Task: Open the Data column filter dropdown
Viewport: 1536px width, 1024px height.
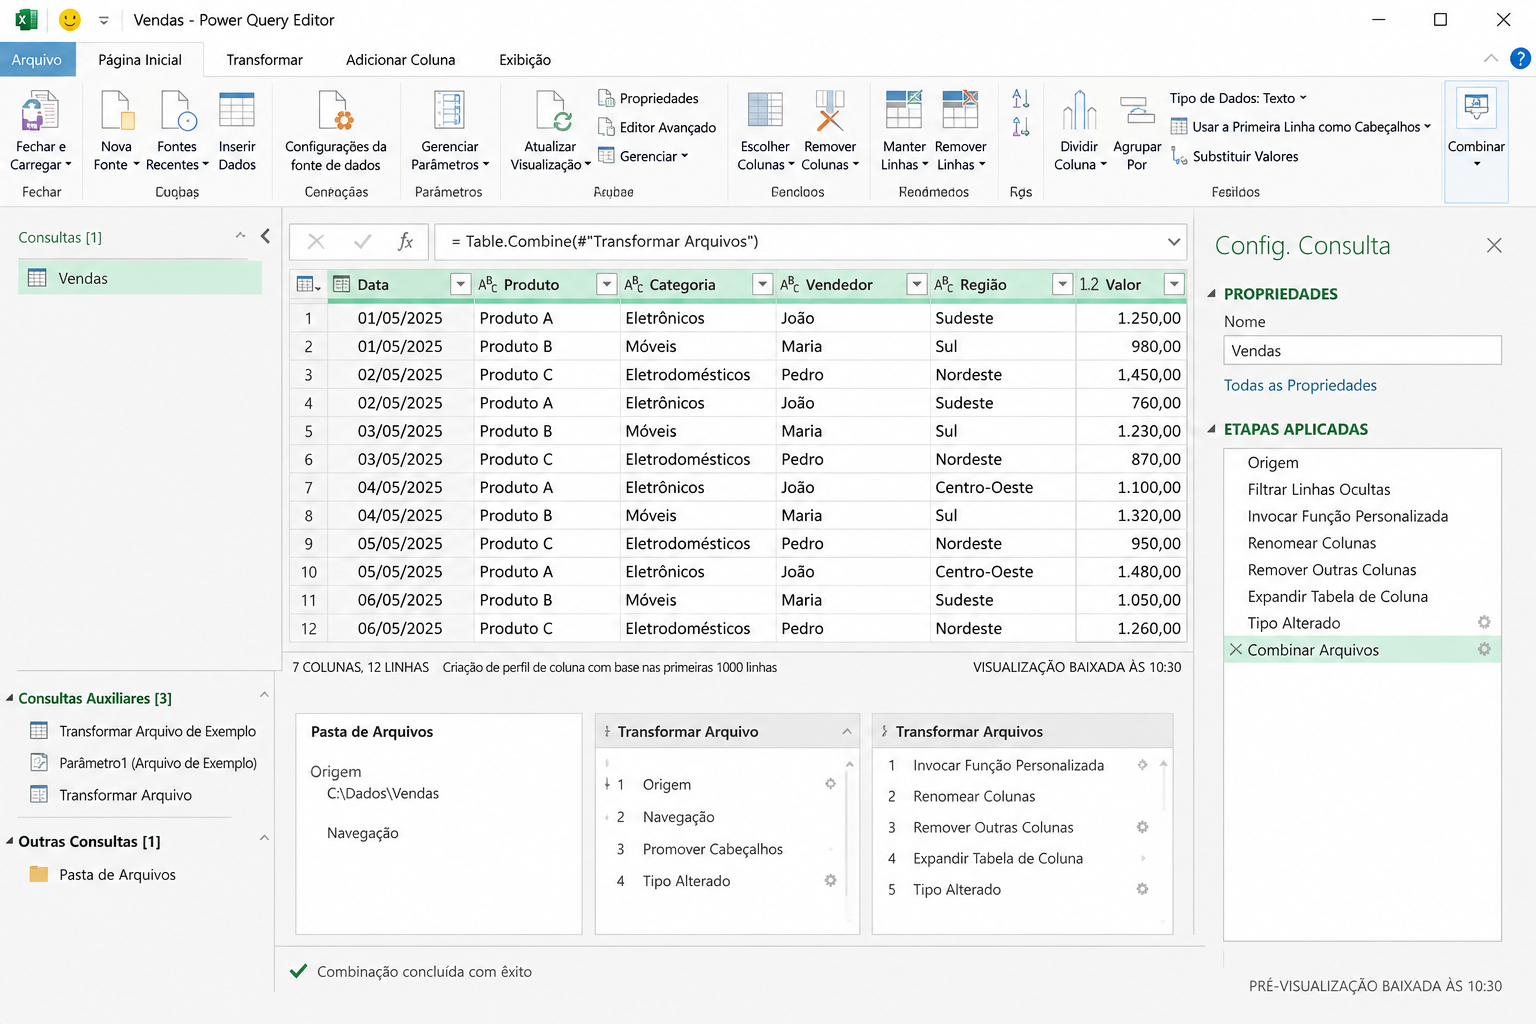Action: [460, 284]
